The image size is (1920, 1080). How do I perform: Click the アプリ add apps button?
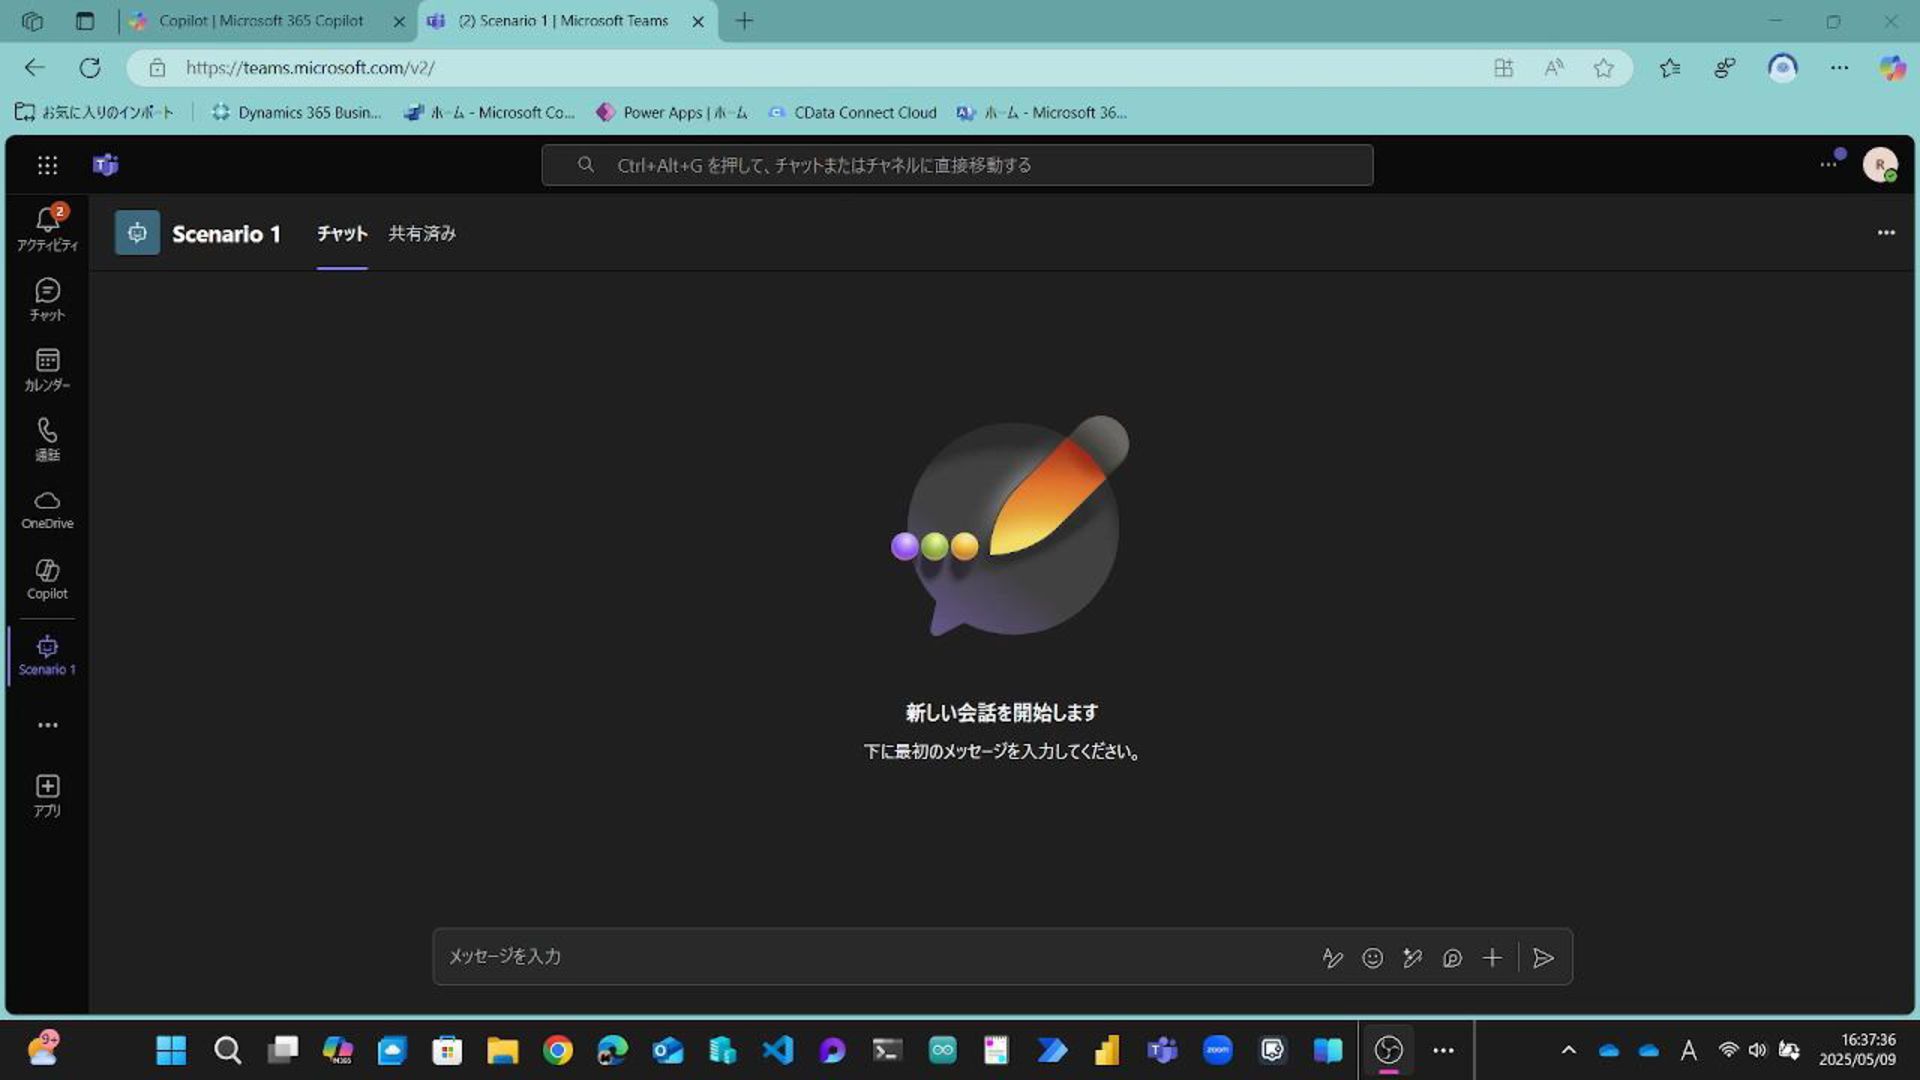click(47, 795)
